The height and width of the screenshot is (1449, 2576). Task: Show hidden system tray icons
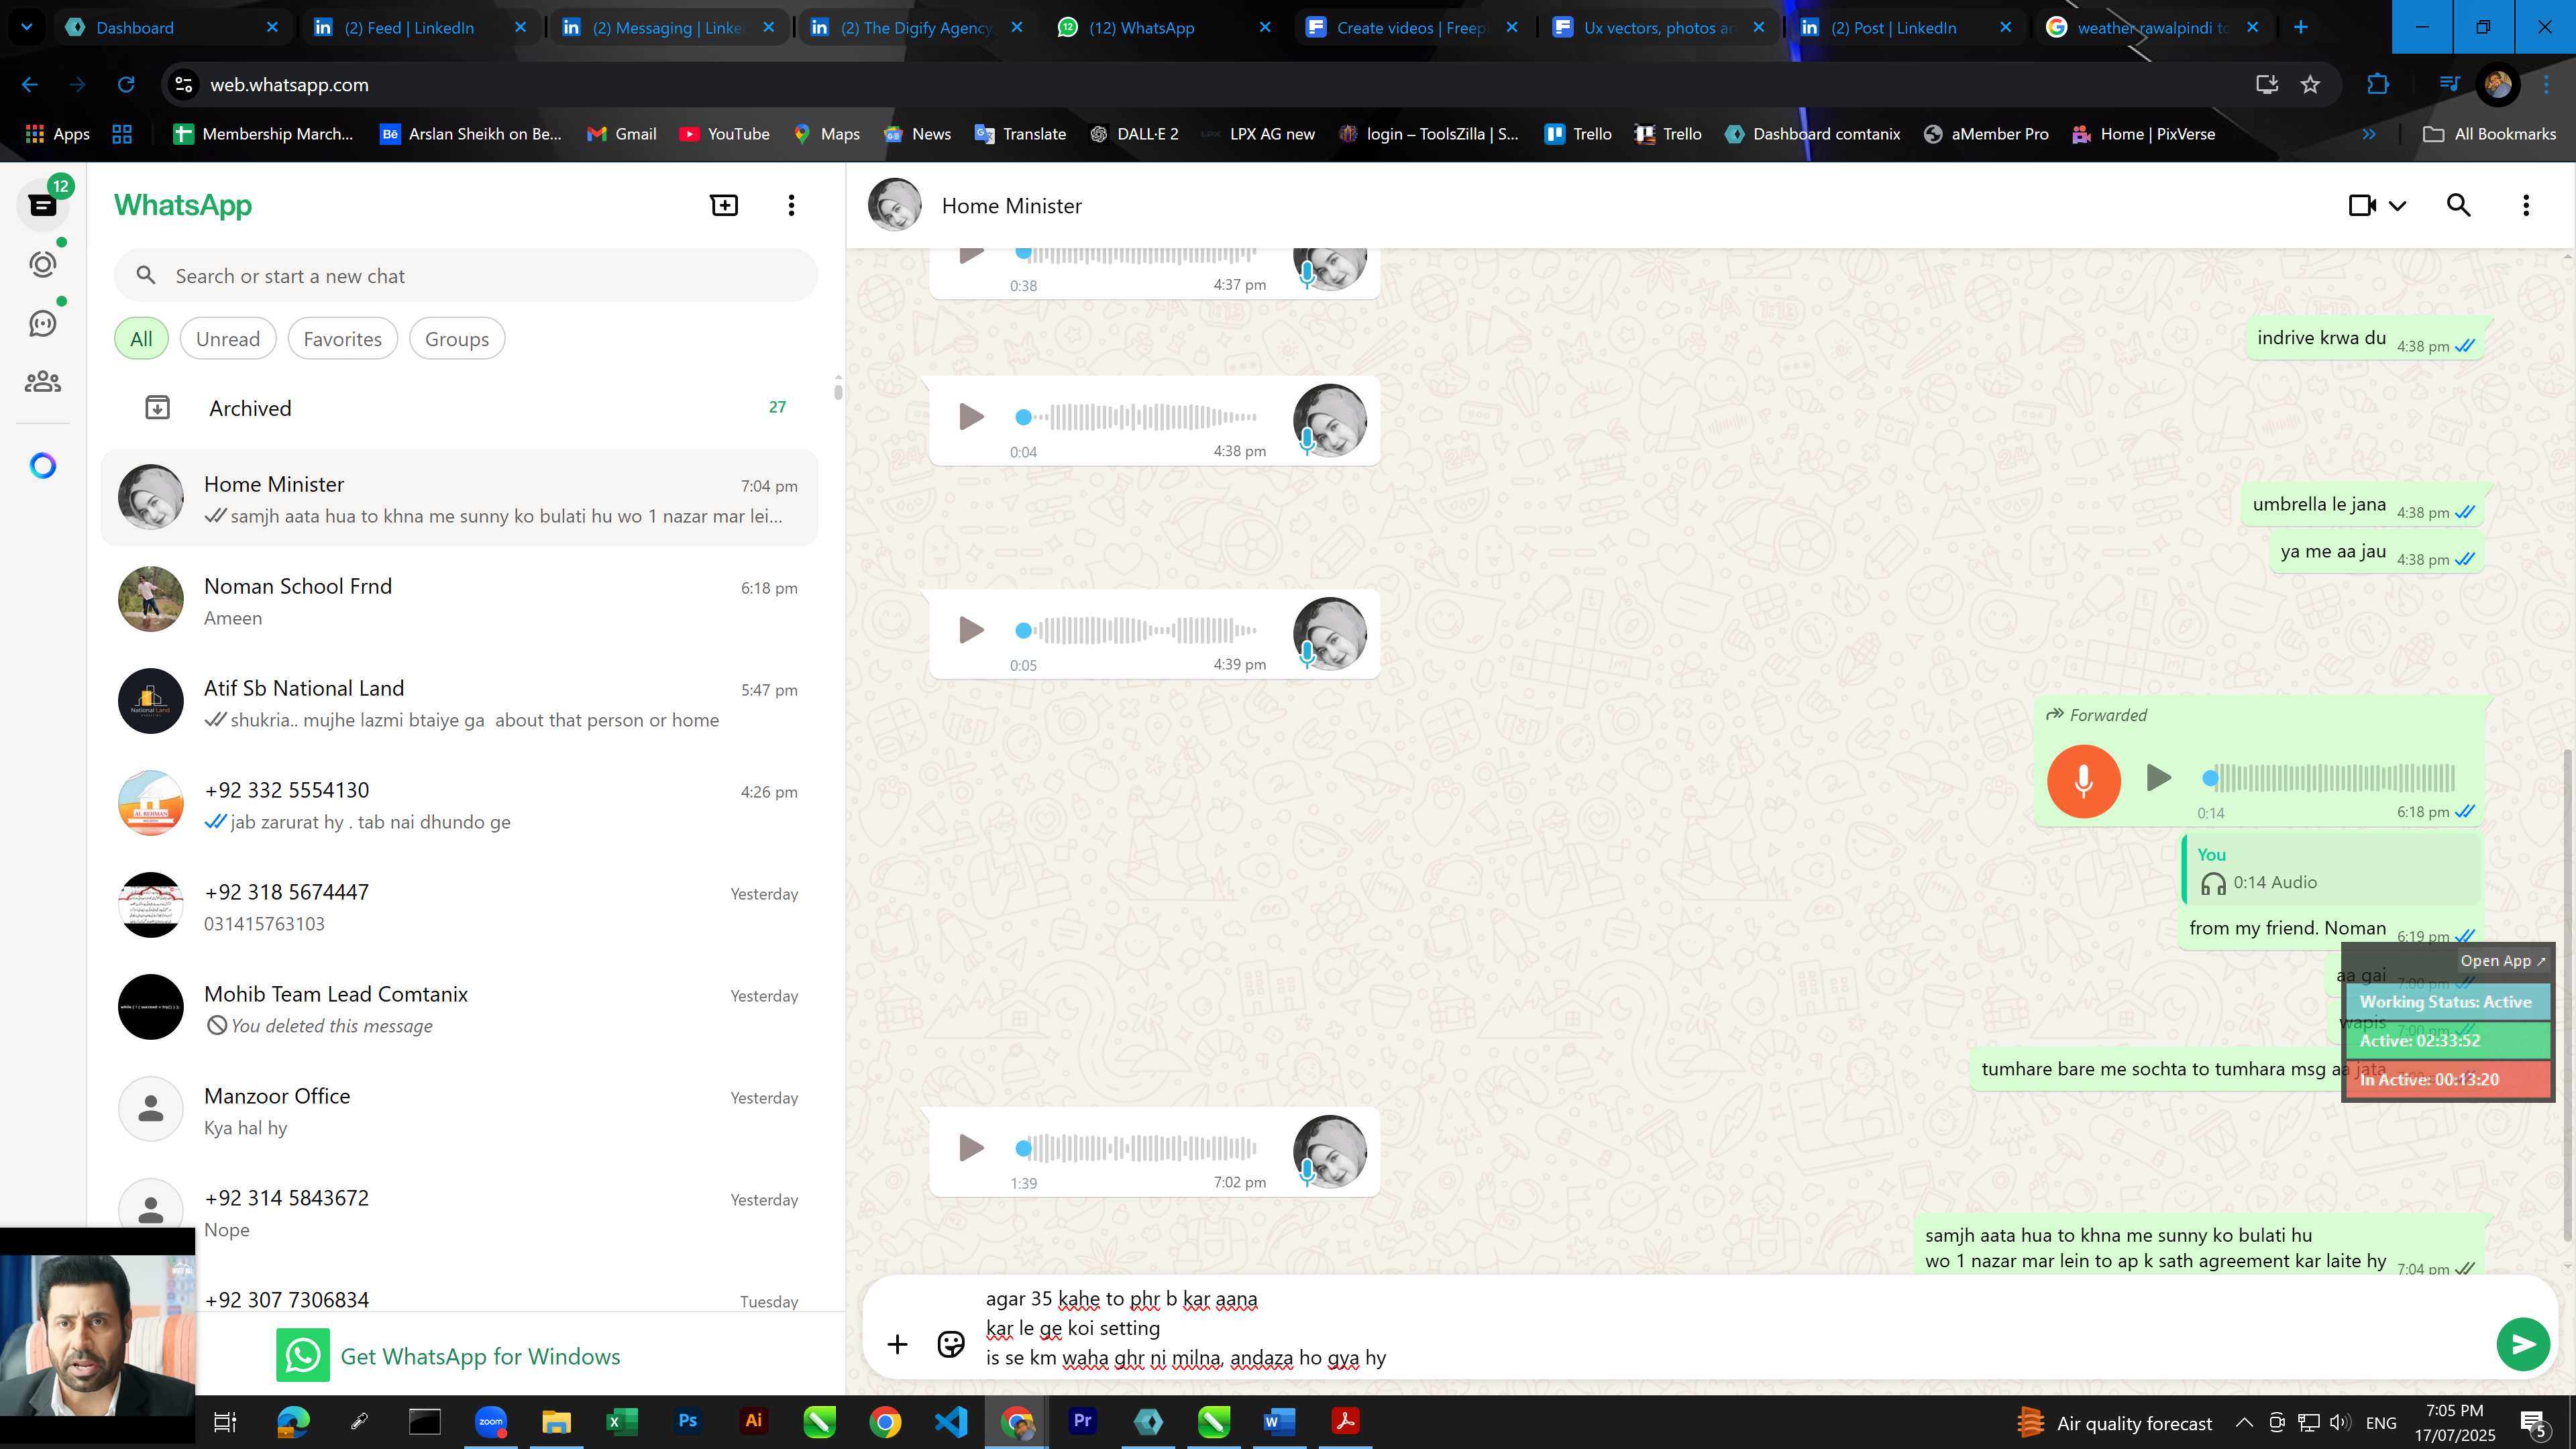tap(2244, 1422)
